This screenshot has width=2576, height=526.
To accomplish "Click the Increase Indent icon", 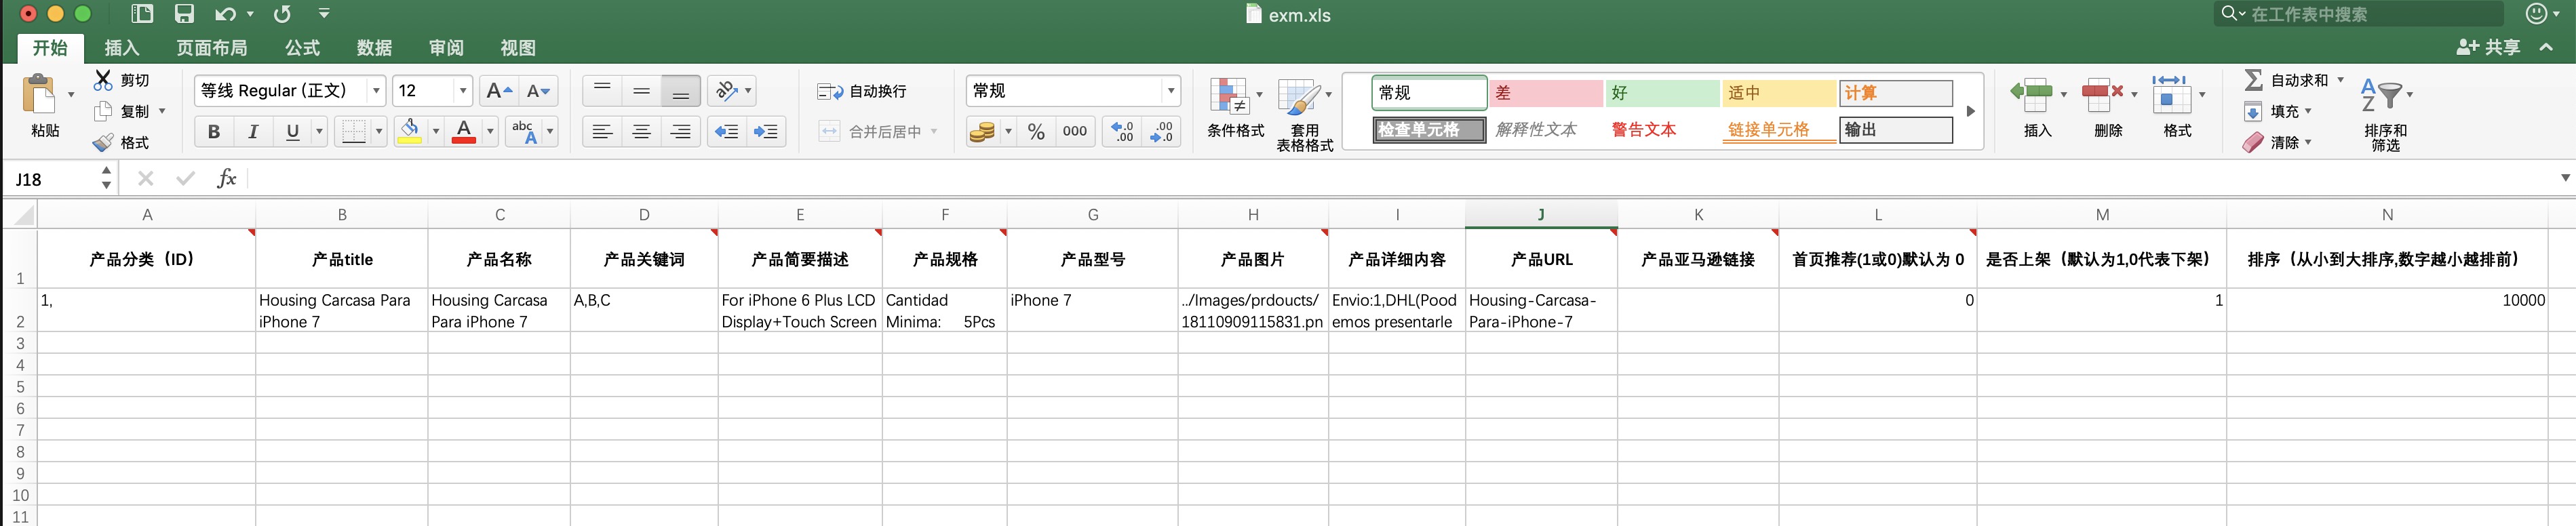I will pyautogui.click(x=766, y=132).
